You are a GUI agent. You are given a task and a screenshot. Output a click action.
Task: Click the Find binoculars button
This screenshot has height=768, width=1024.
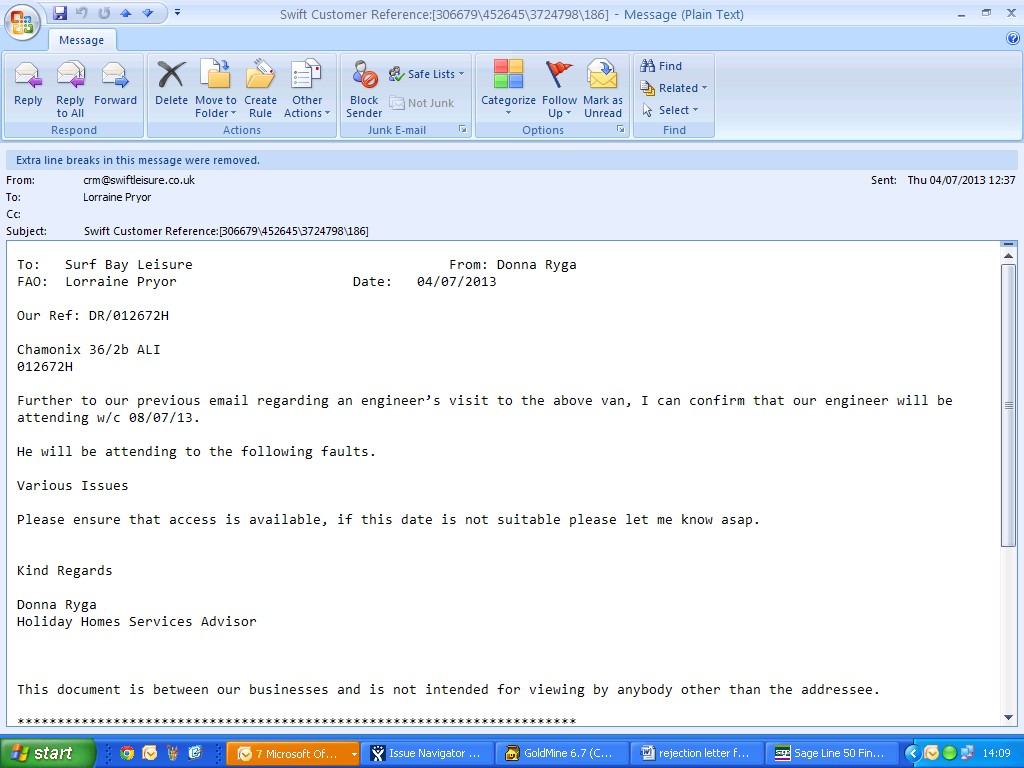coord(662,66)
